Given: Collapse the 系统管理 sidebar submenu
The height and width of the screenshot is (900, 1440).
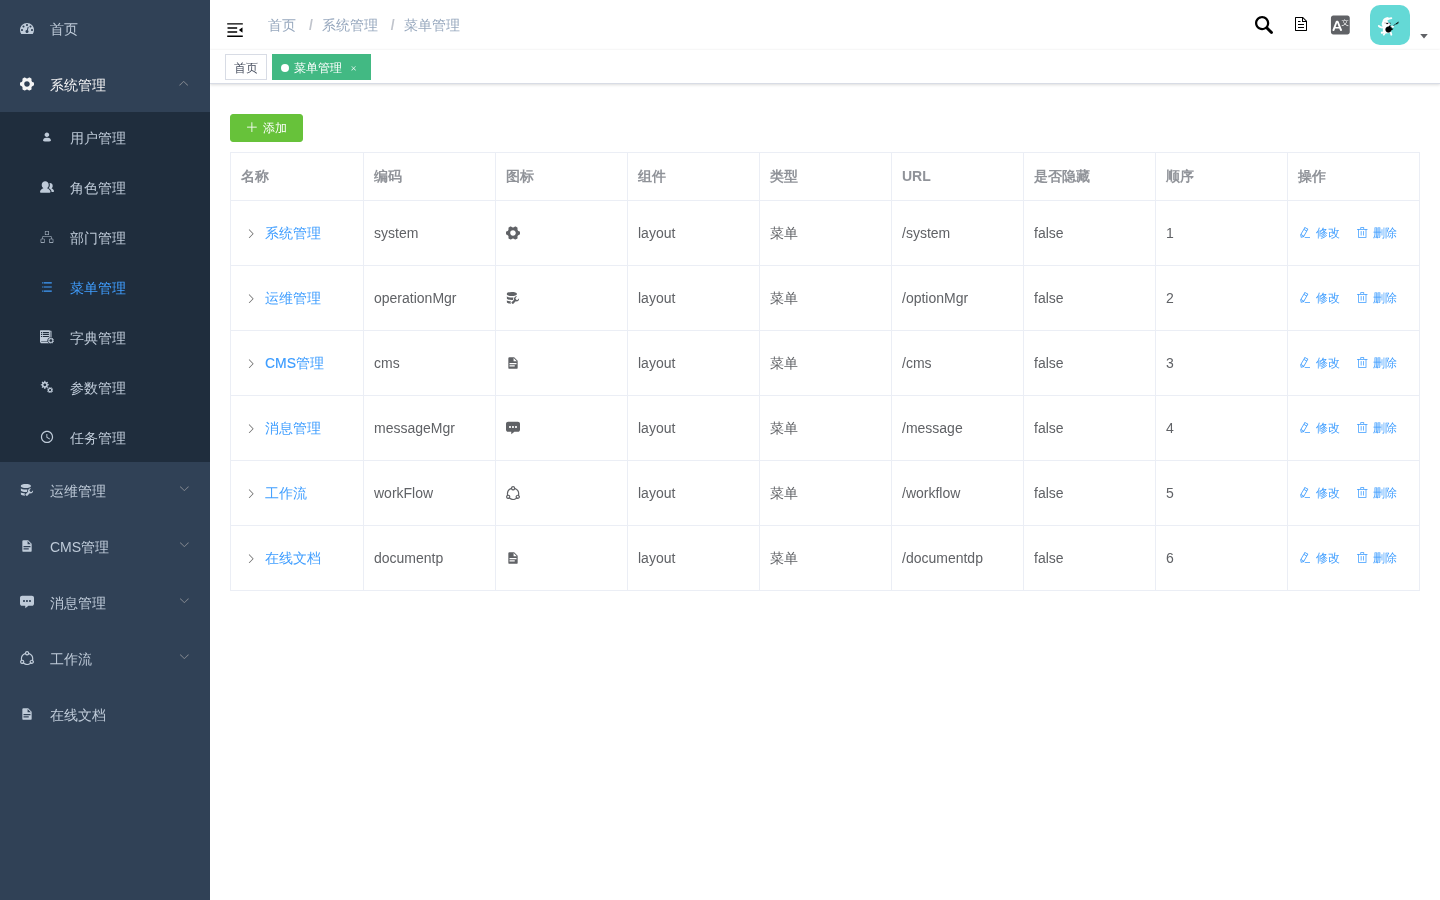Looking at the screenshot, I should 105,84.
